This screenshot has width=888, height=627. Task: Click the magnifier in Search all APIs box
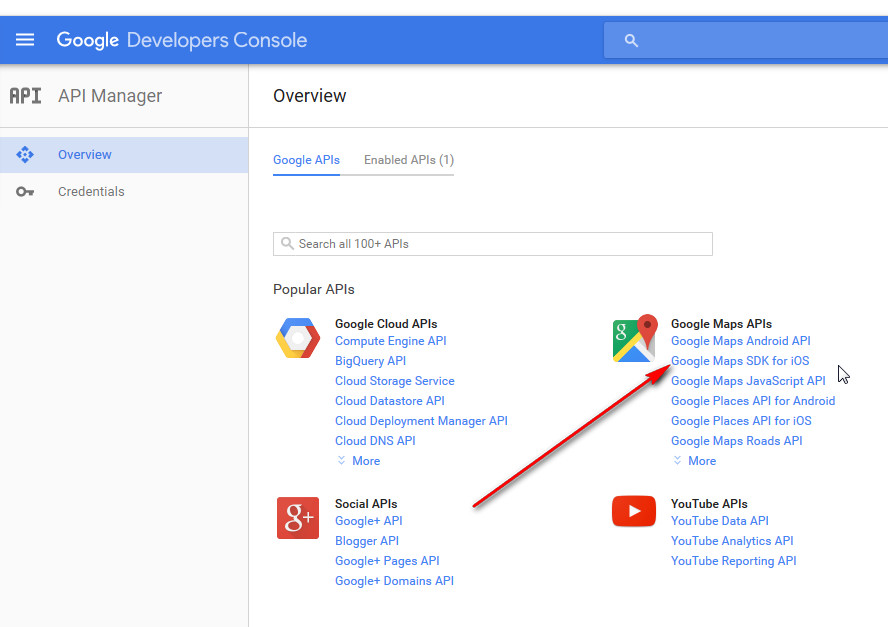point(287,244)
